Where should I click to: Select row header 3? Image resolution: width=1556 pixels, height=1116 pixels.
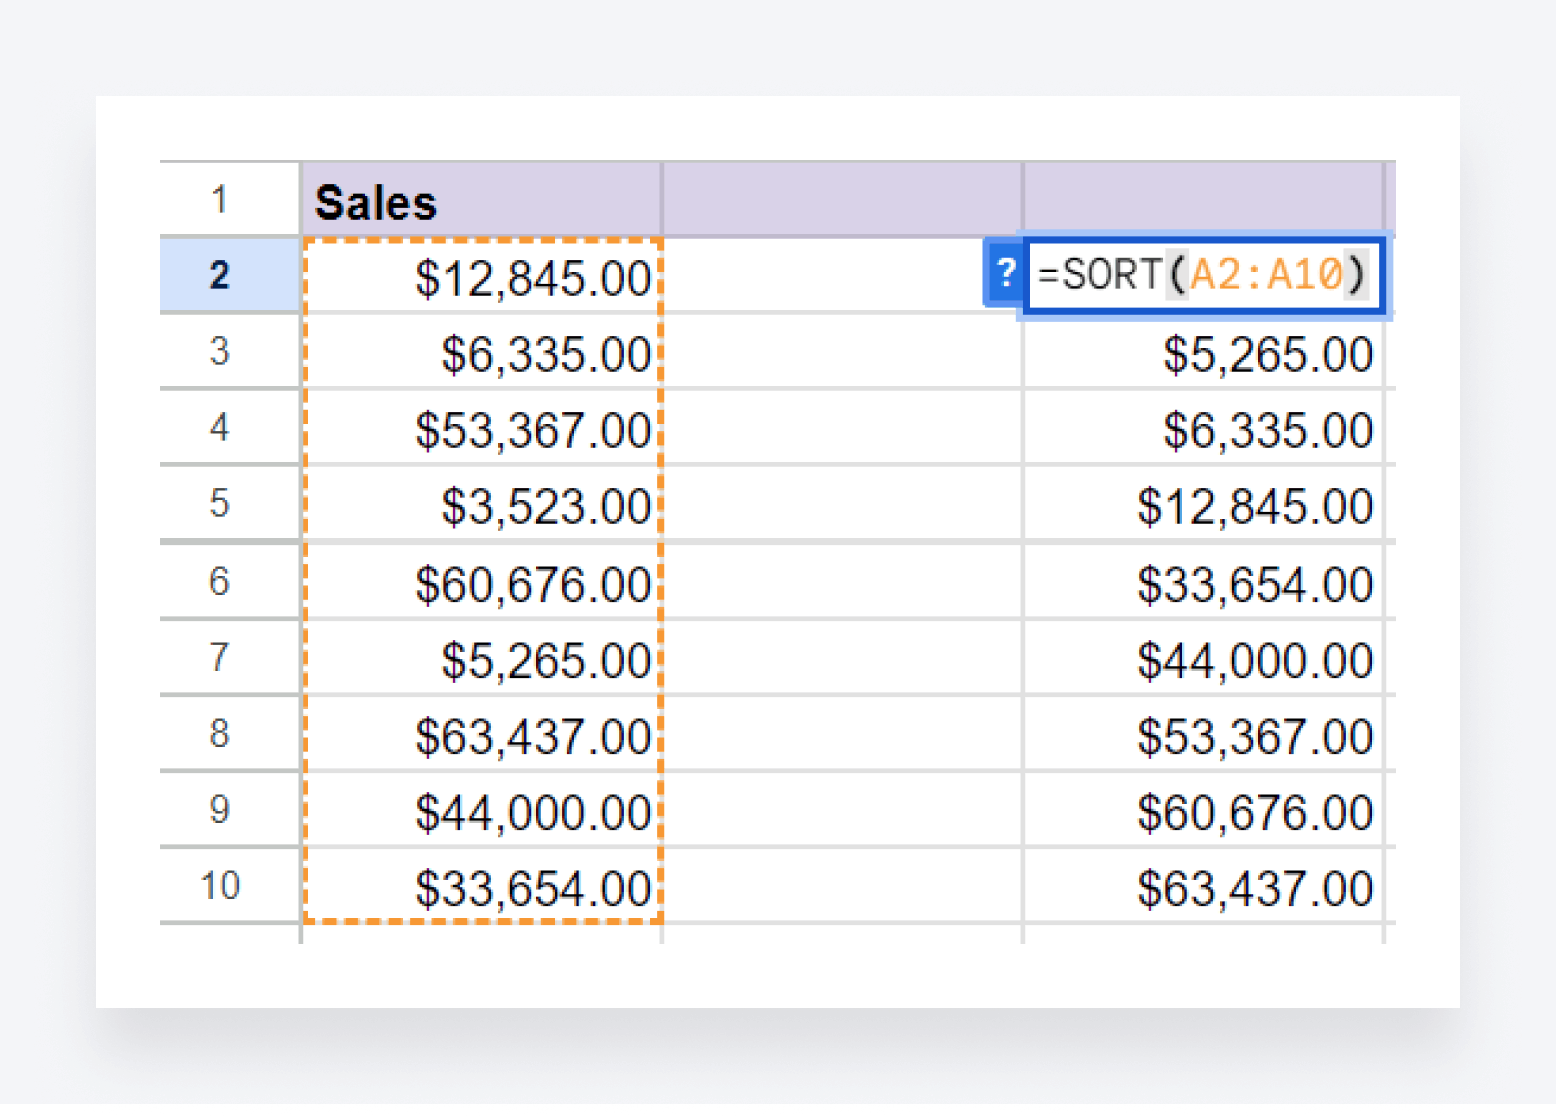tap(230, 351)
